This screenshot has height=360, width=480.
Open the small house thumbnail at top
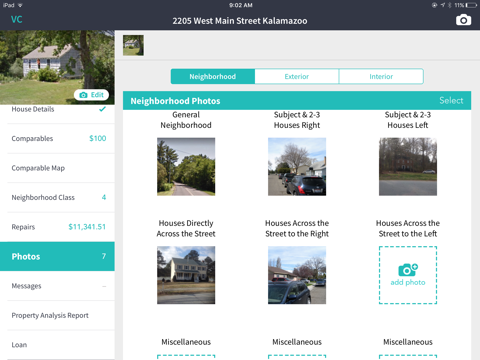coord(133,45)
